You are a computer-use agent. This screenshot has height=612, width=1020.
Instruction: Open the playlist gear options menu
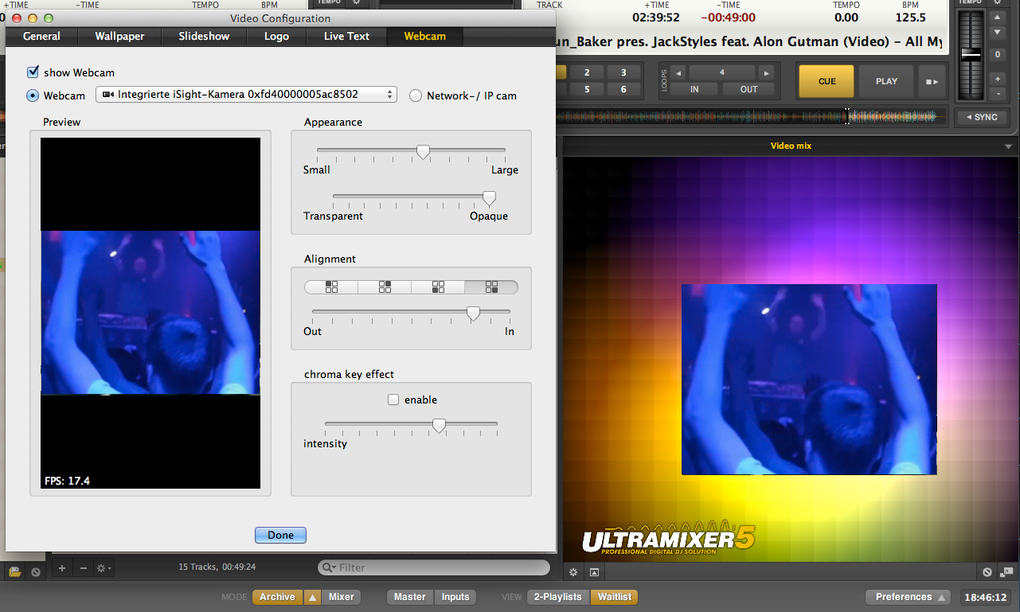click(103, 568)
